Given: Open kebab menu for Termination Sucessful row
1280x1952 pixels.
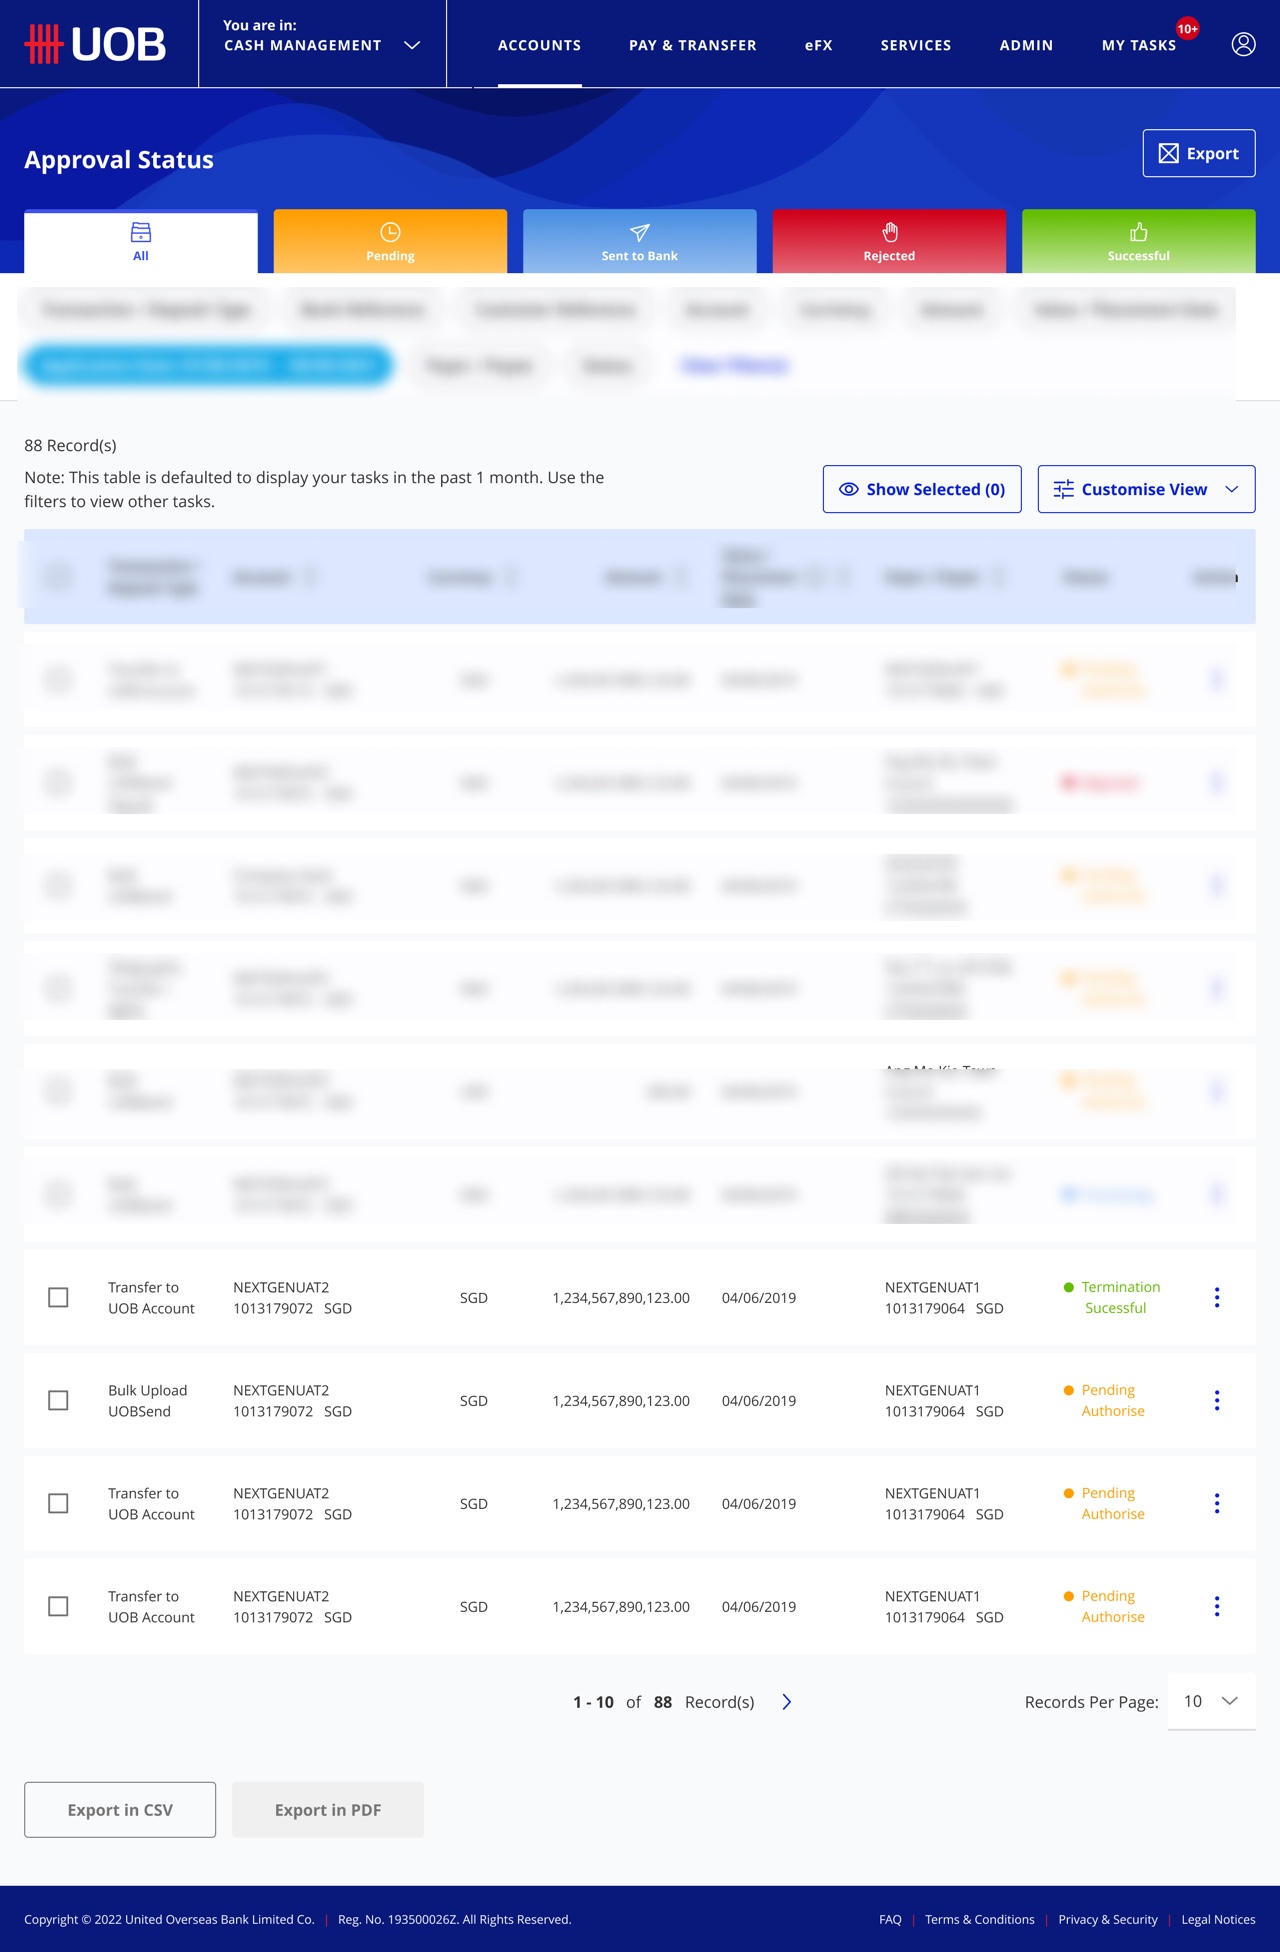Looking at the screenshot, I should coord(1216,1297).
